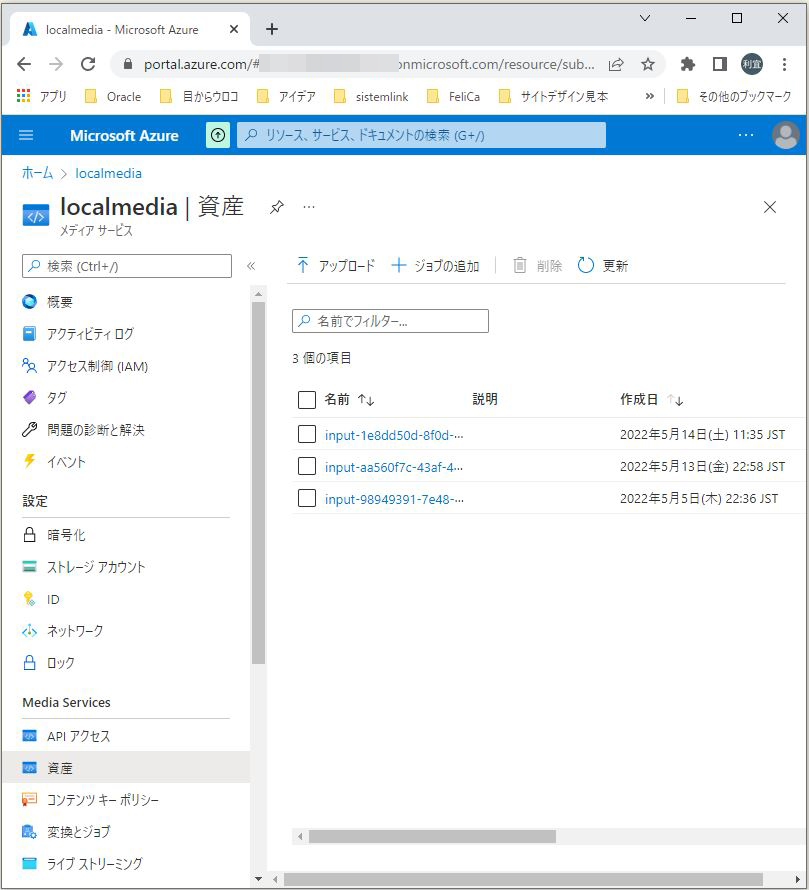Click アップロード in the toolbar
Image resolution: width=809 pixels, height=890 pixels.
click(336, 266)
